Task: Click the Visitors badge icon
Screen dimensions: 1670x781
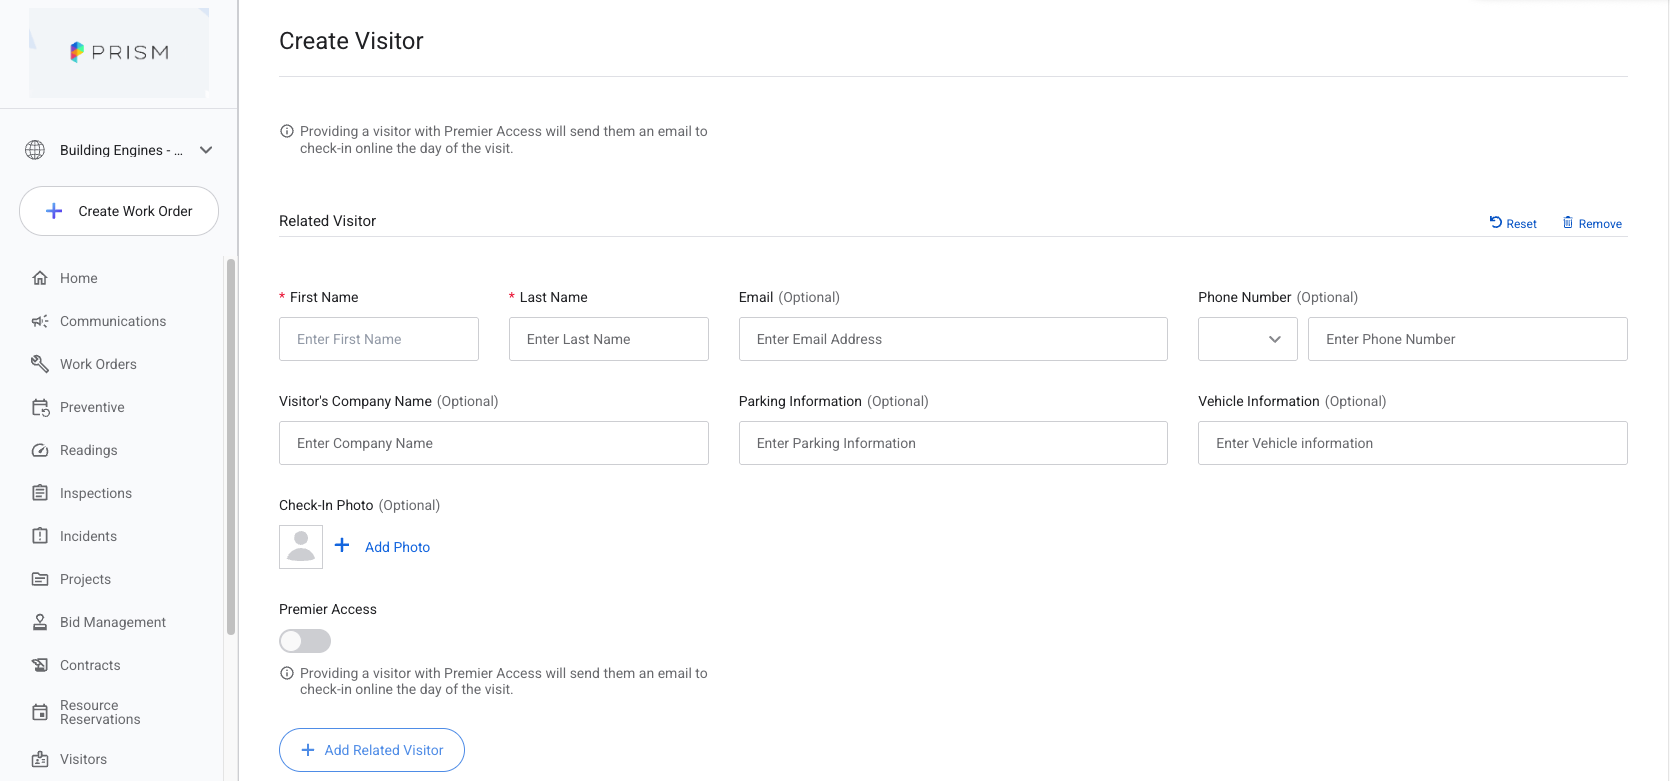Action: (x=40, y=759)
